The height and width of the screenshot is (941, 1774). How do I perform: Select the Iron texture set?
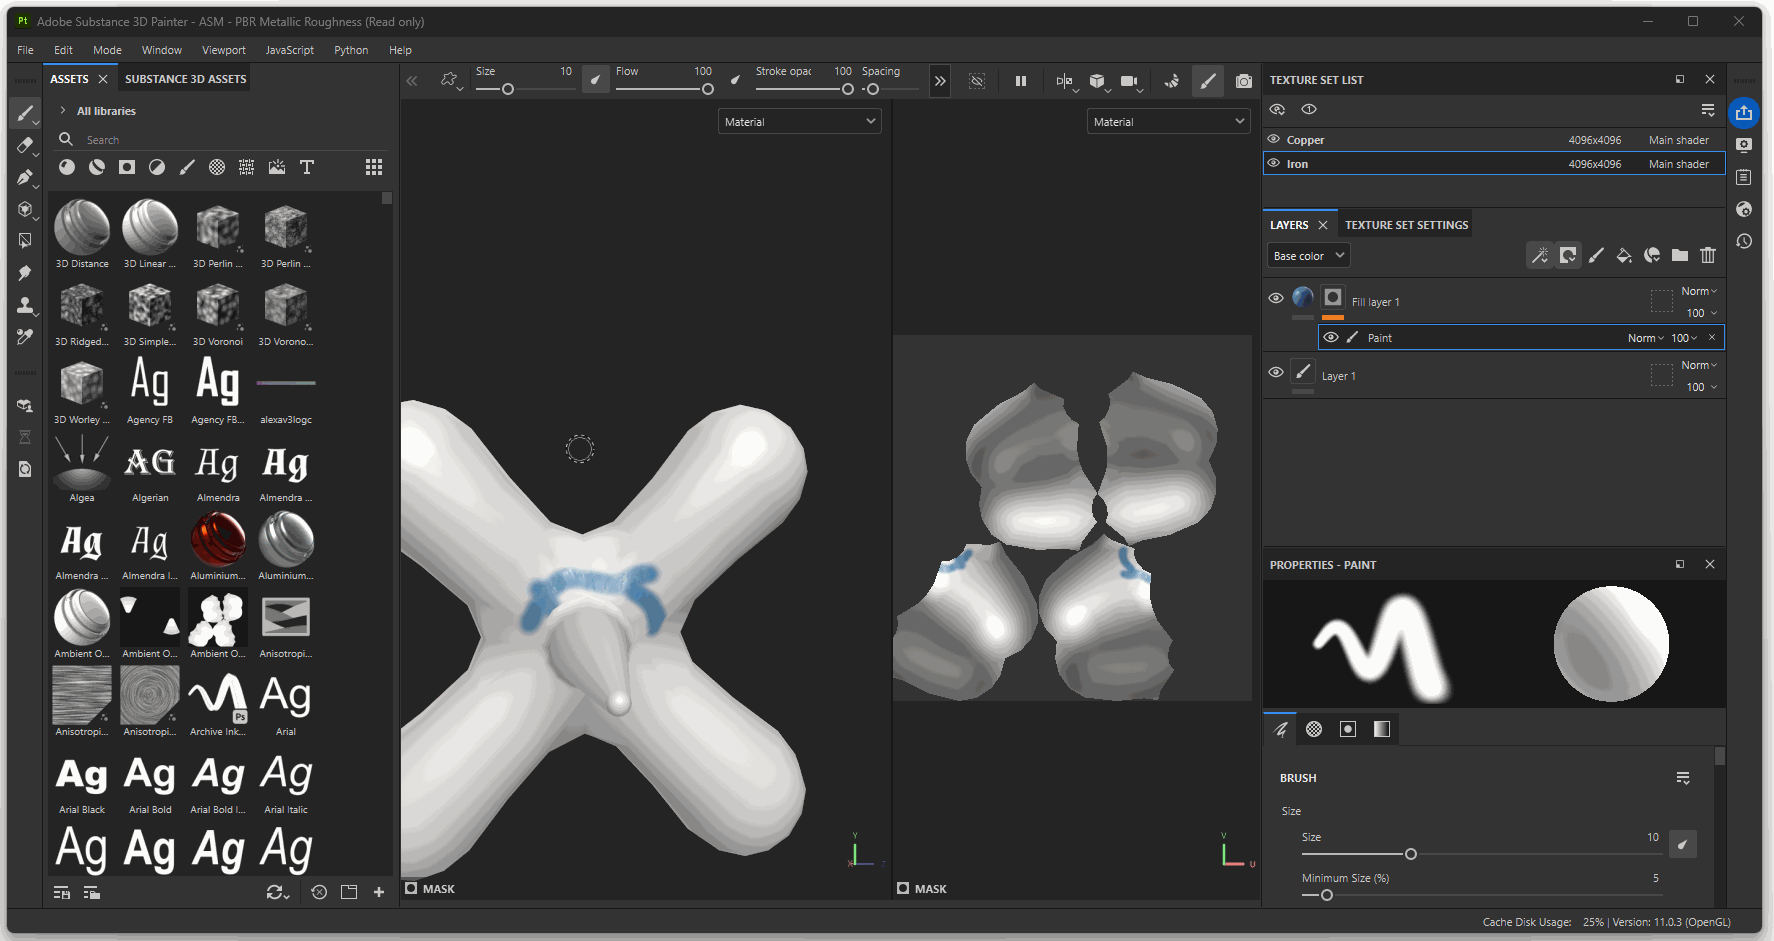tap(1297, 164)
